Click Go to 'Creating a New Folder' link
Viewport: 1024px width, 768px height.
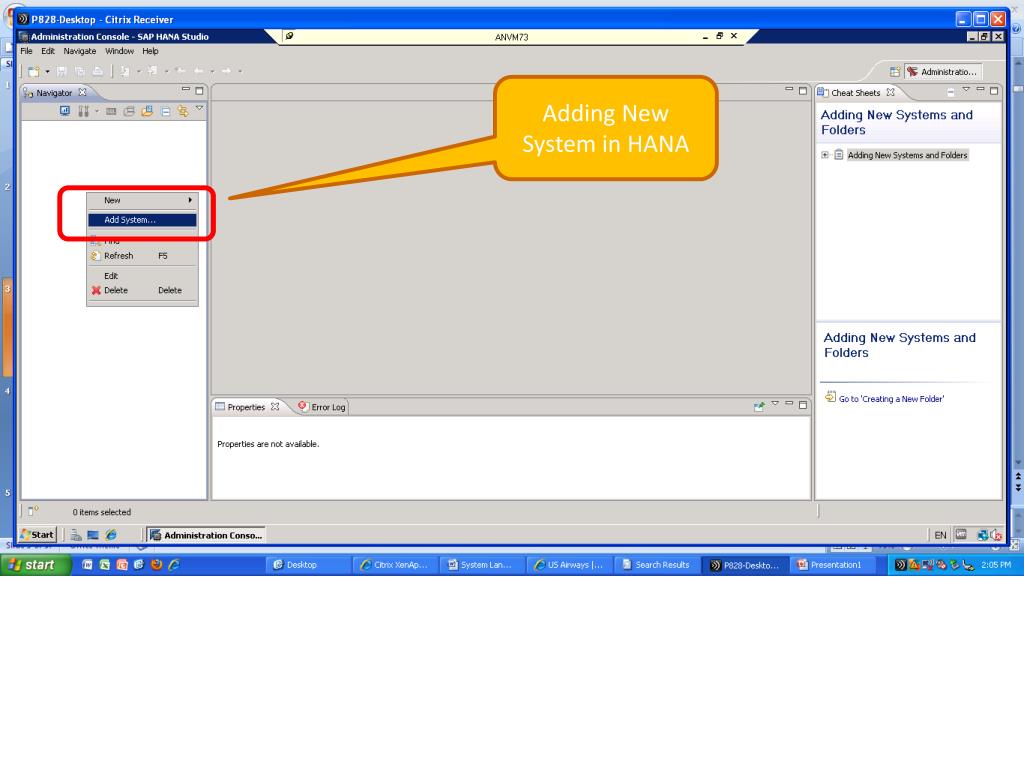891,399
